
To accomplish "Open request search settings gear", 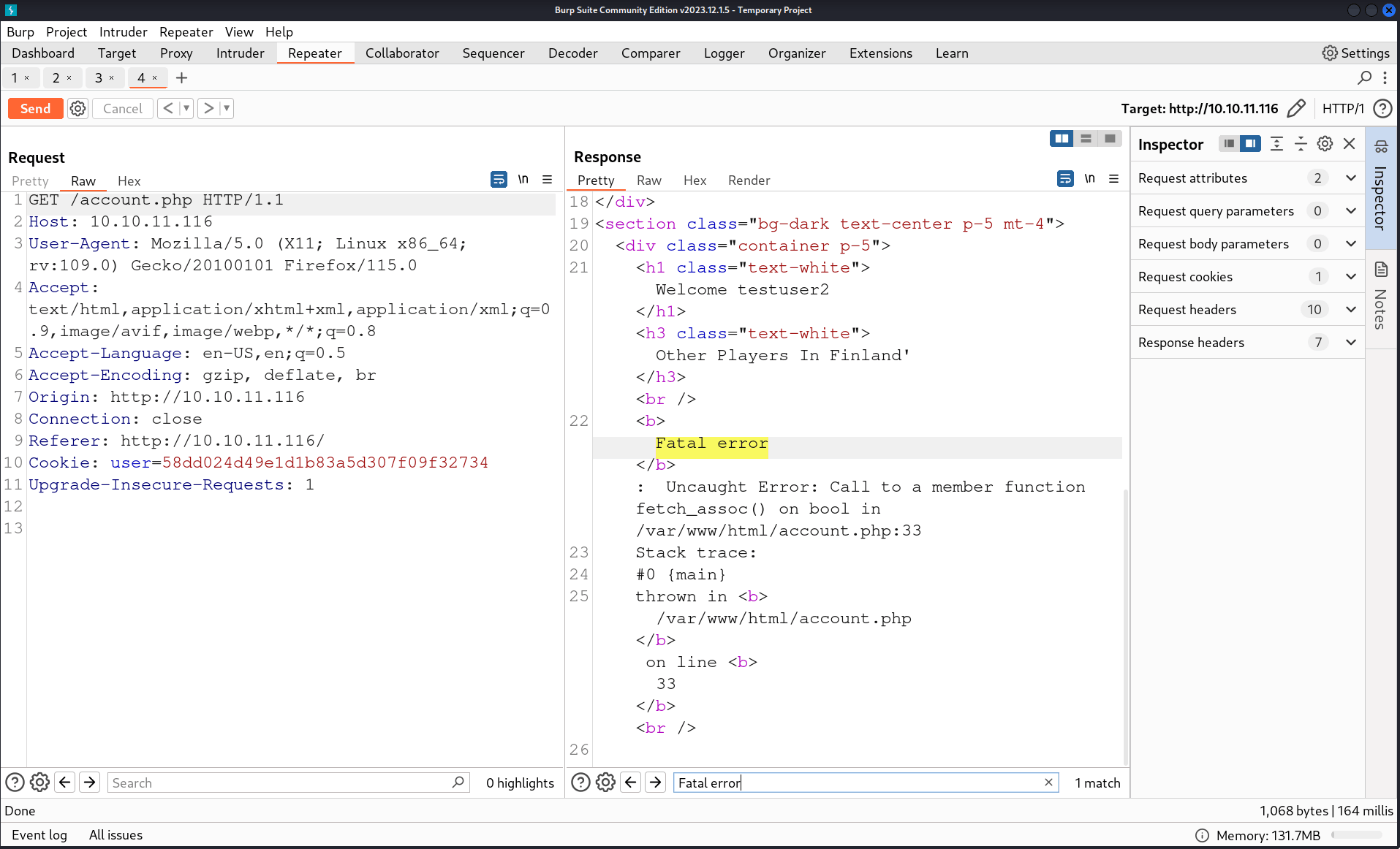I will click(x=40, y=783).
